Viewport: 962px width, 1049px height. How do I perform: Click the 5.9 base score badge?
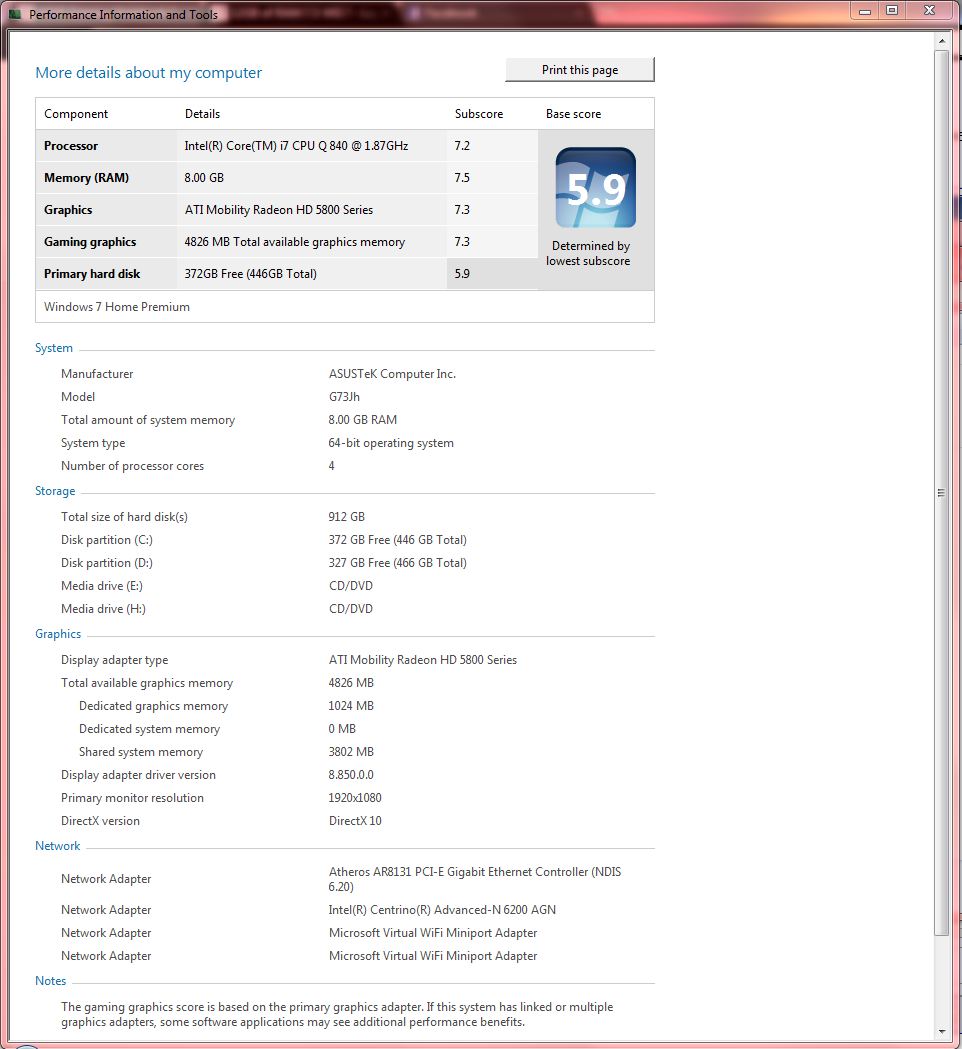[595, 188]
